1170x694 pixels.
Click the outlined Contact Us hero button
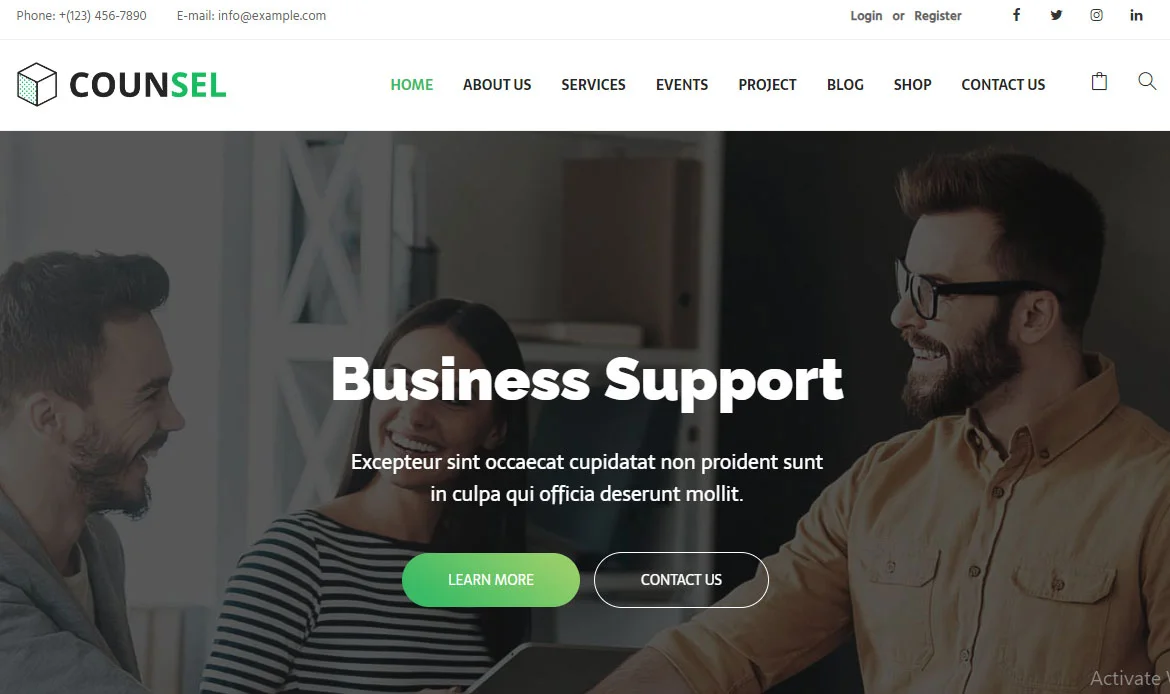(x=681, y=580)
